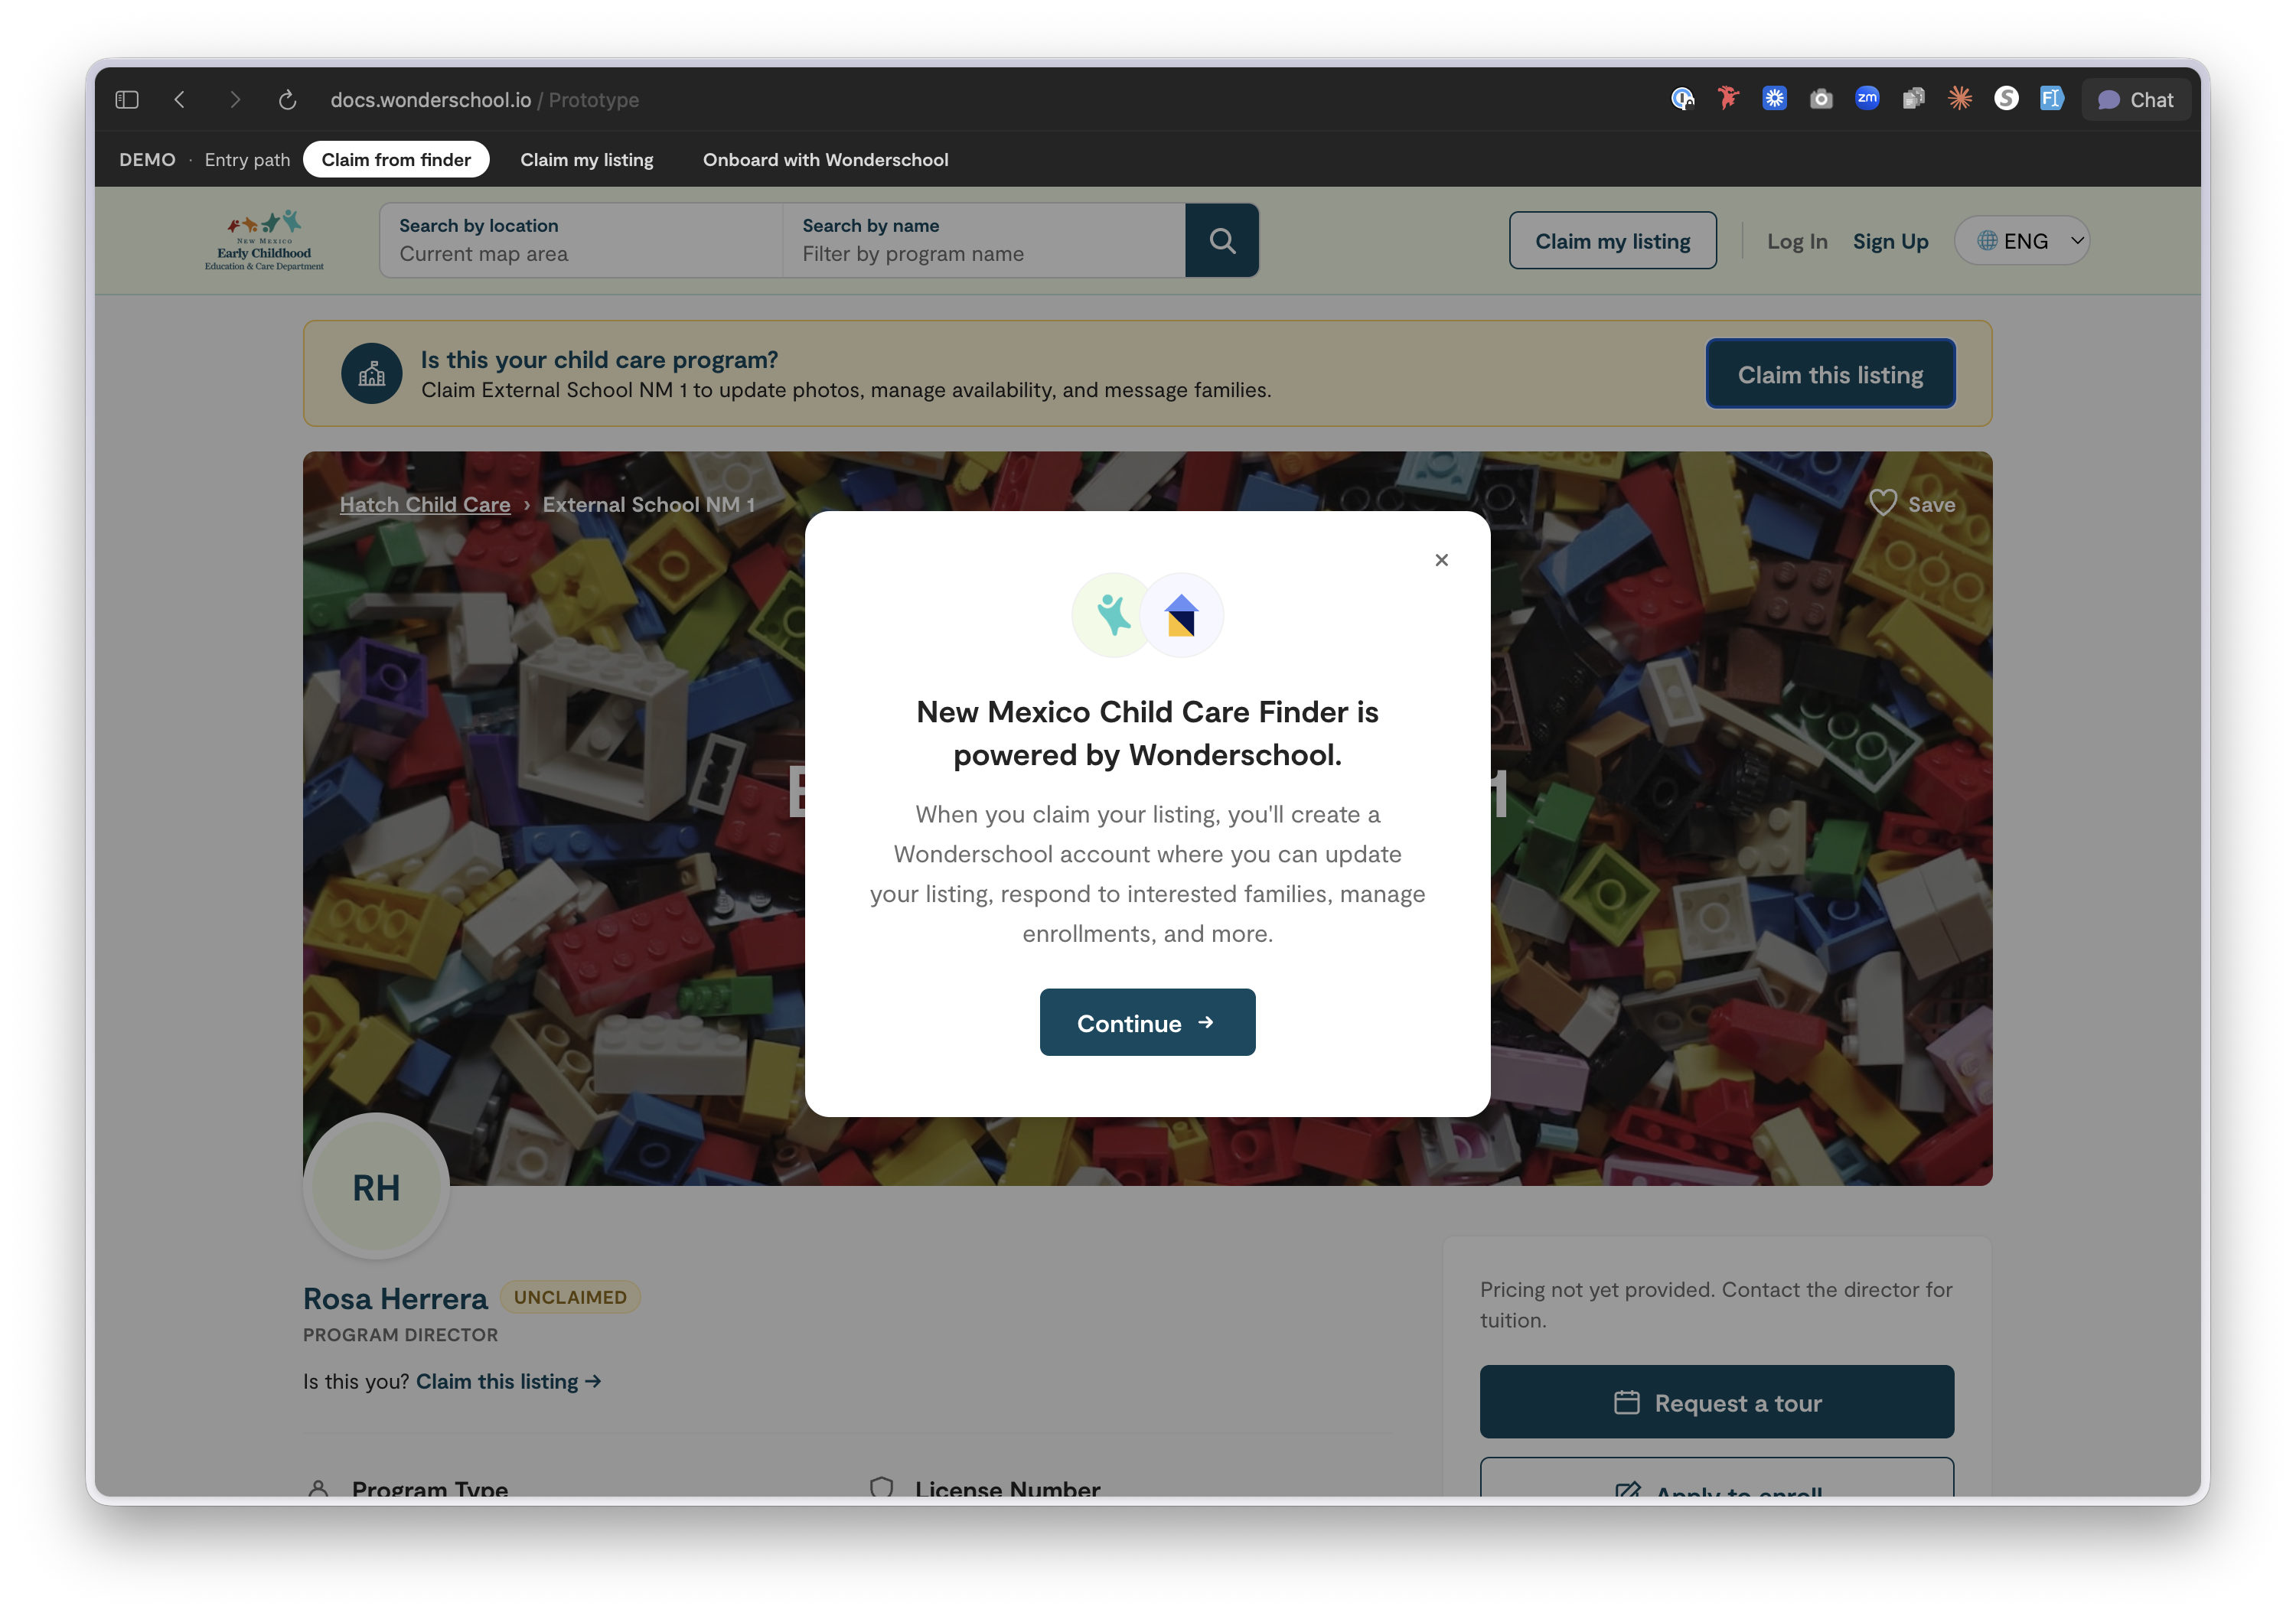Focus the Search by location field
The width and height of the screenshot is (2296, 1619).
[581, 240]
